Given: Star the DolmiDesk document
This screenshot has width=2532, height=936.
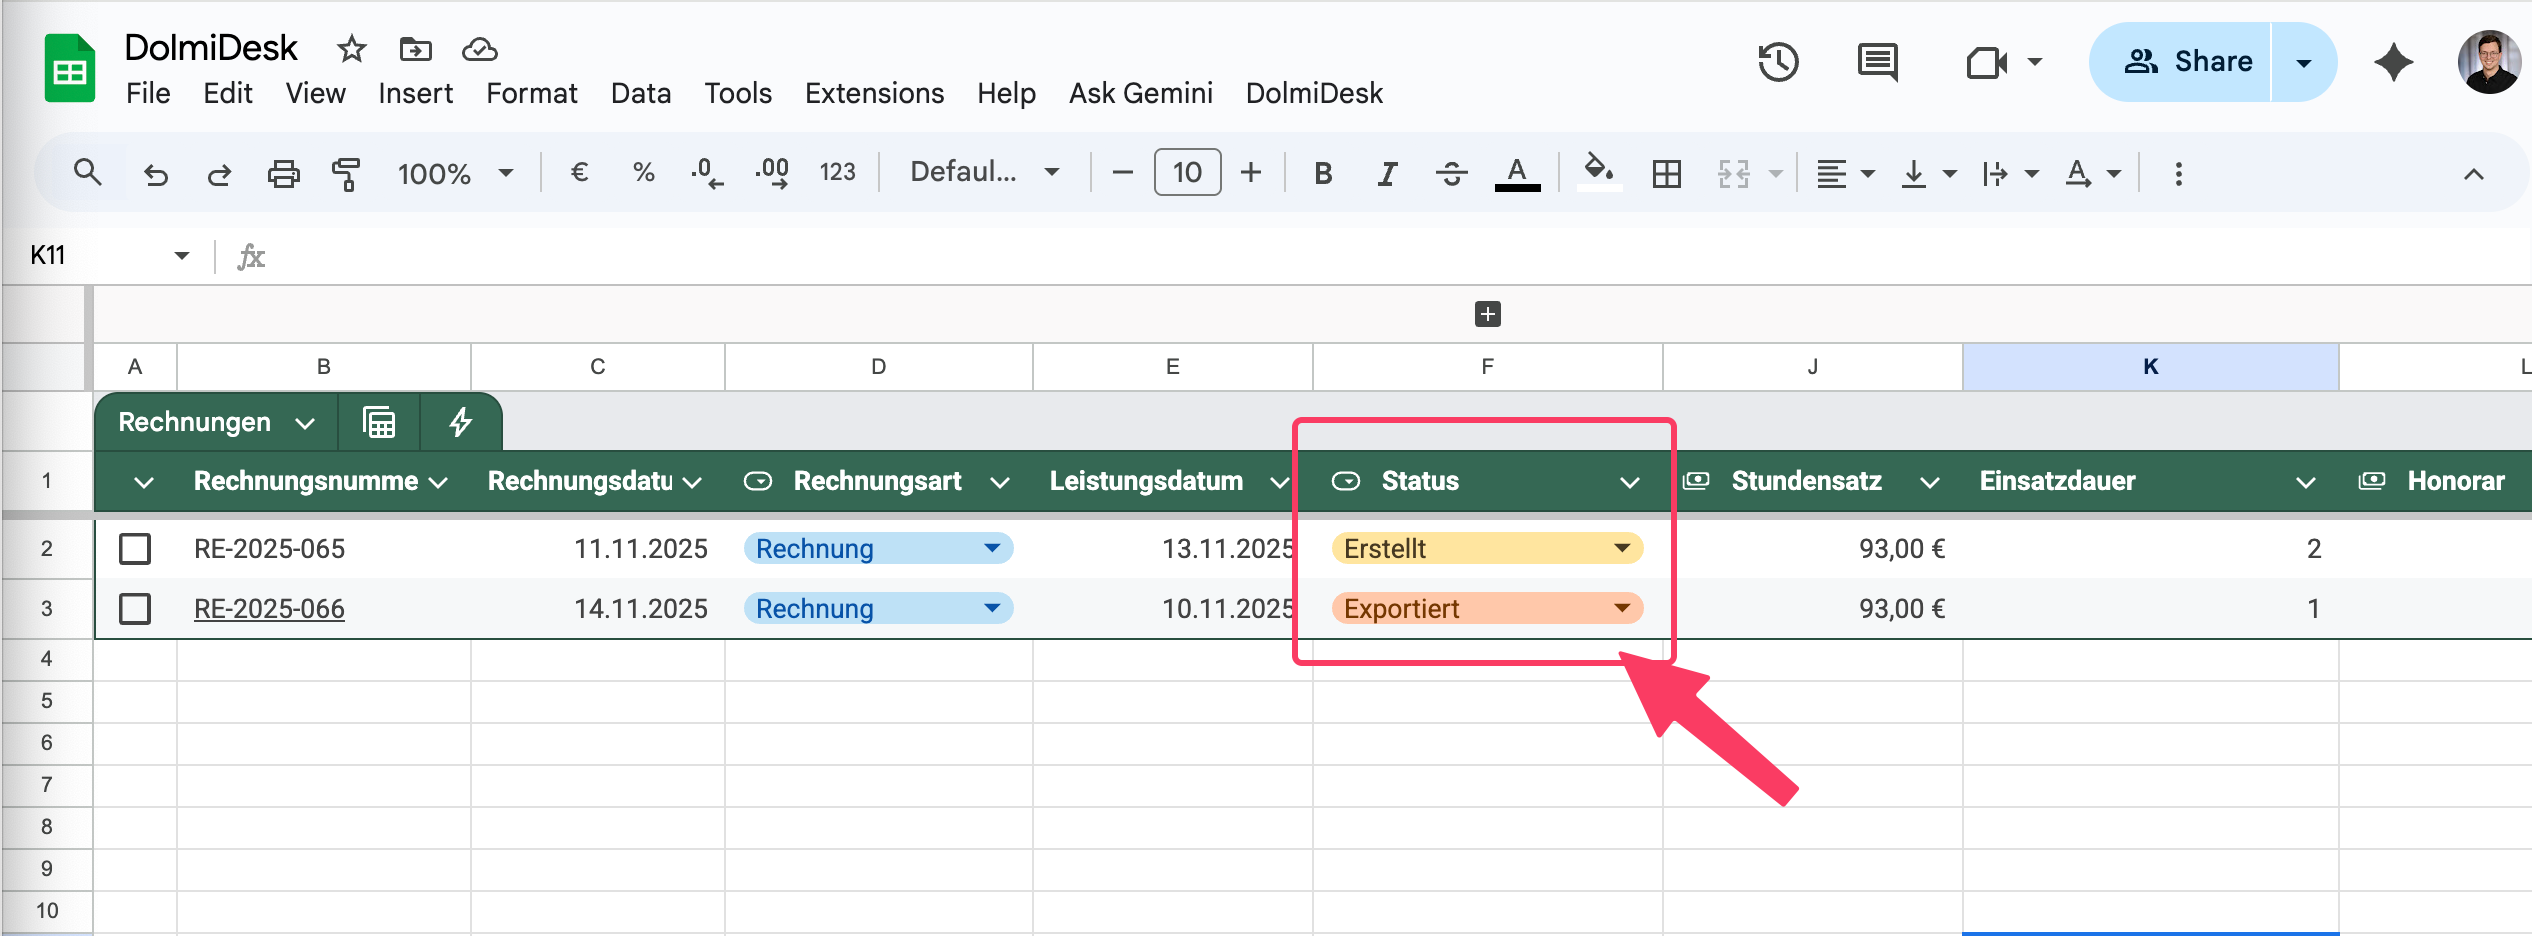Looking at the screenshot, I should point(351,49).
